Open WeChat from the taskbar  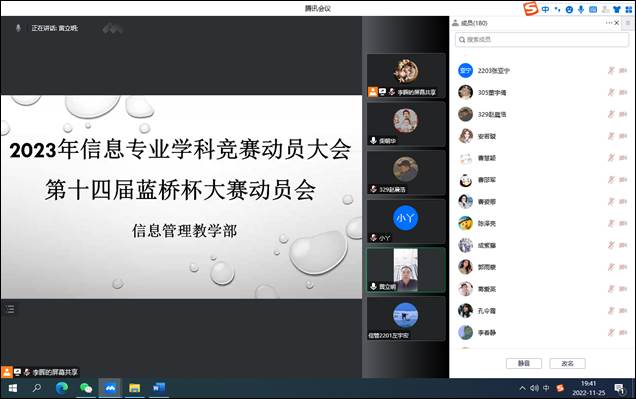pyautogui.click(x=86, y=388)
